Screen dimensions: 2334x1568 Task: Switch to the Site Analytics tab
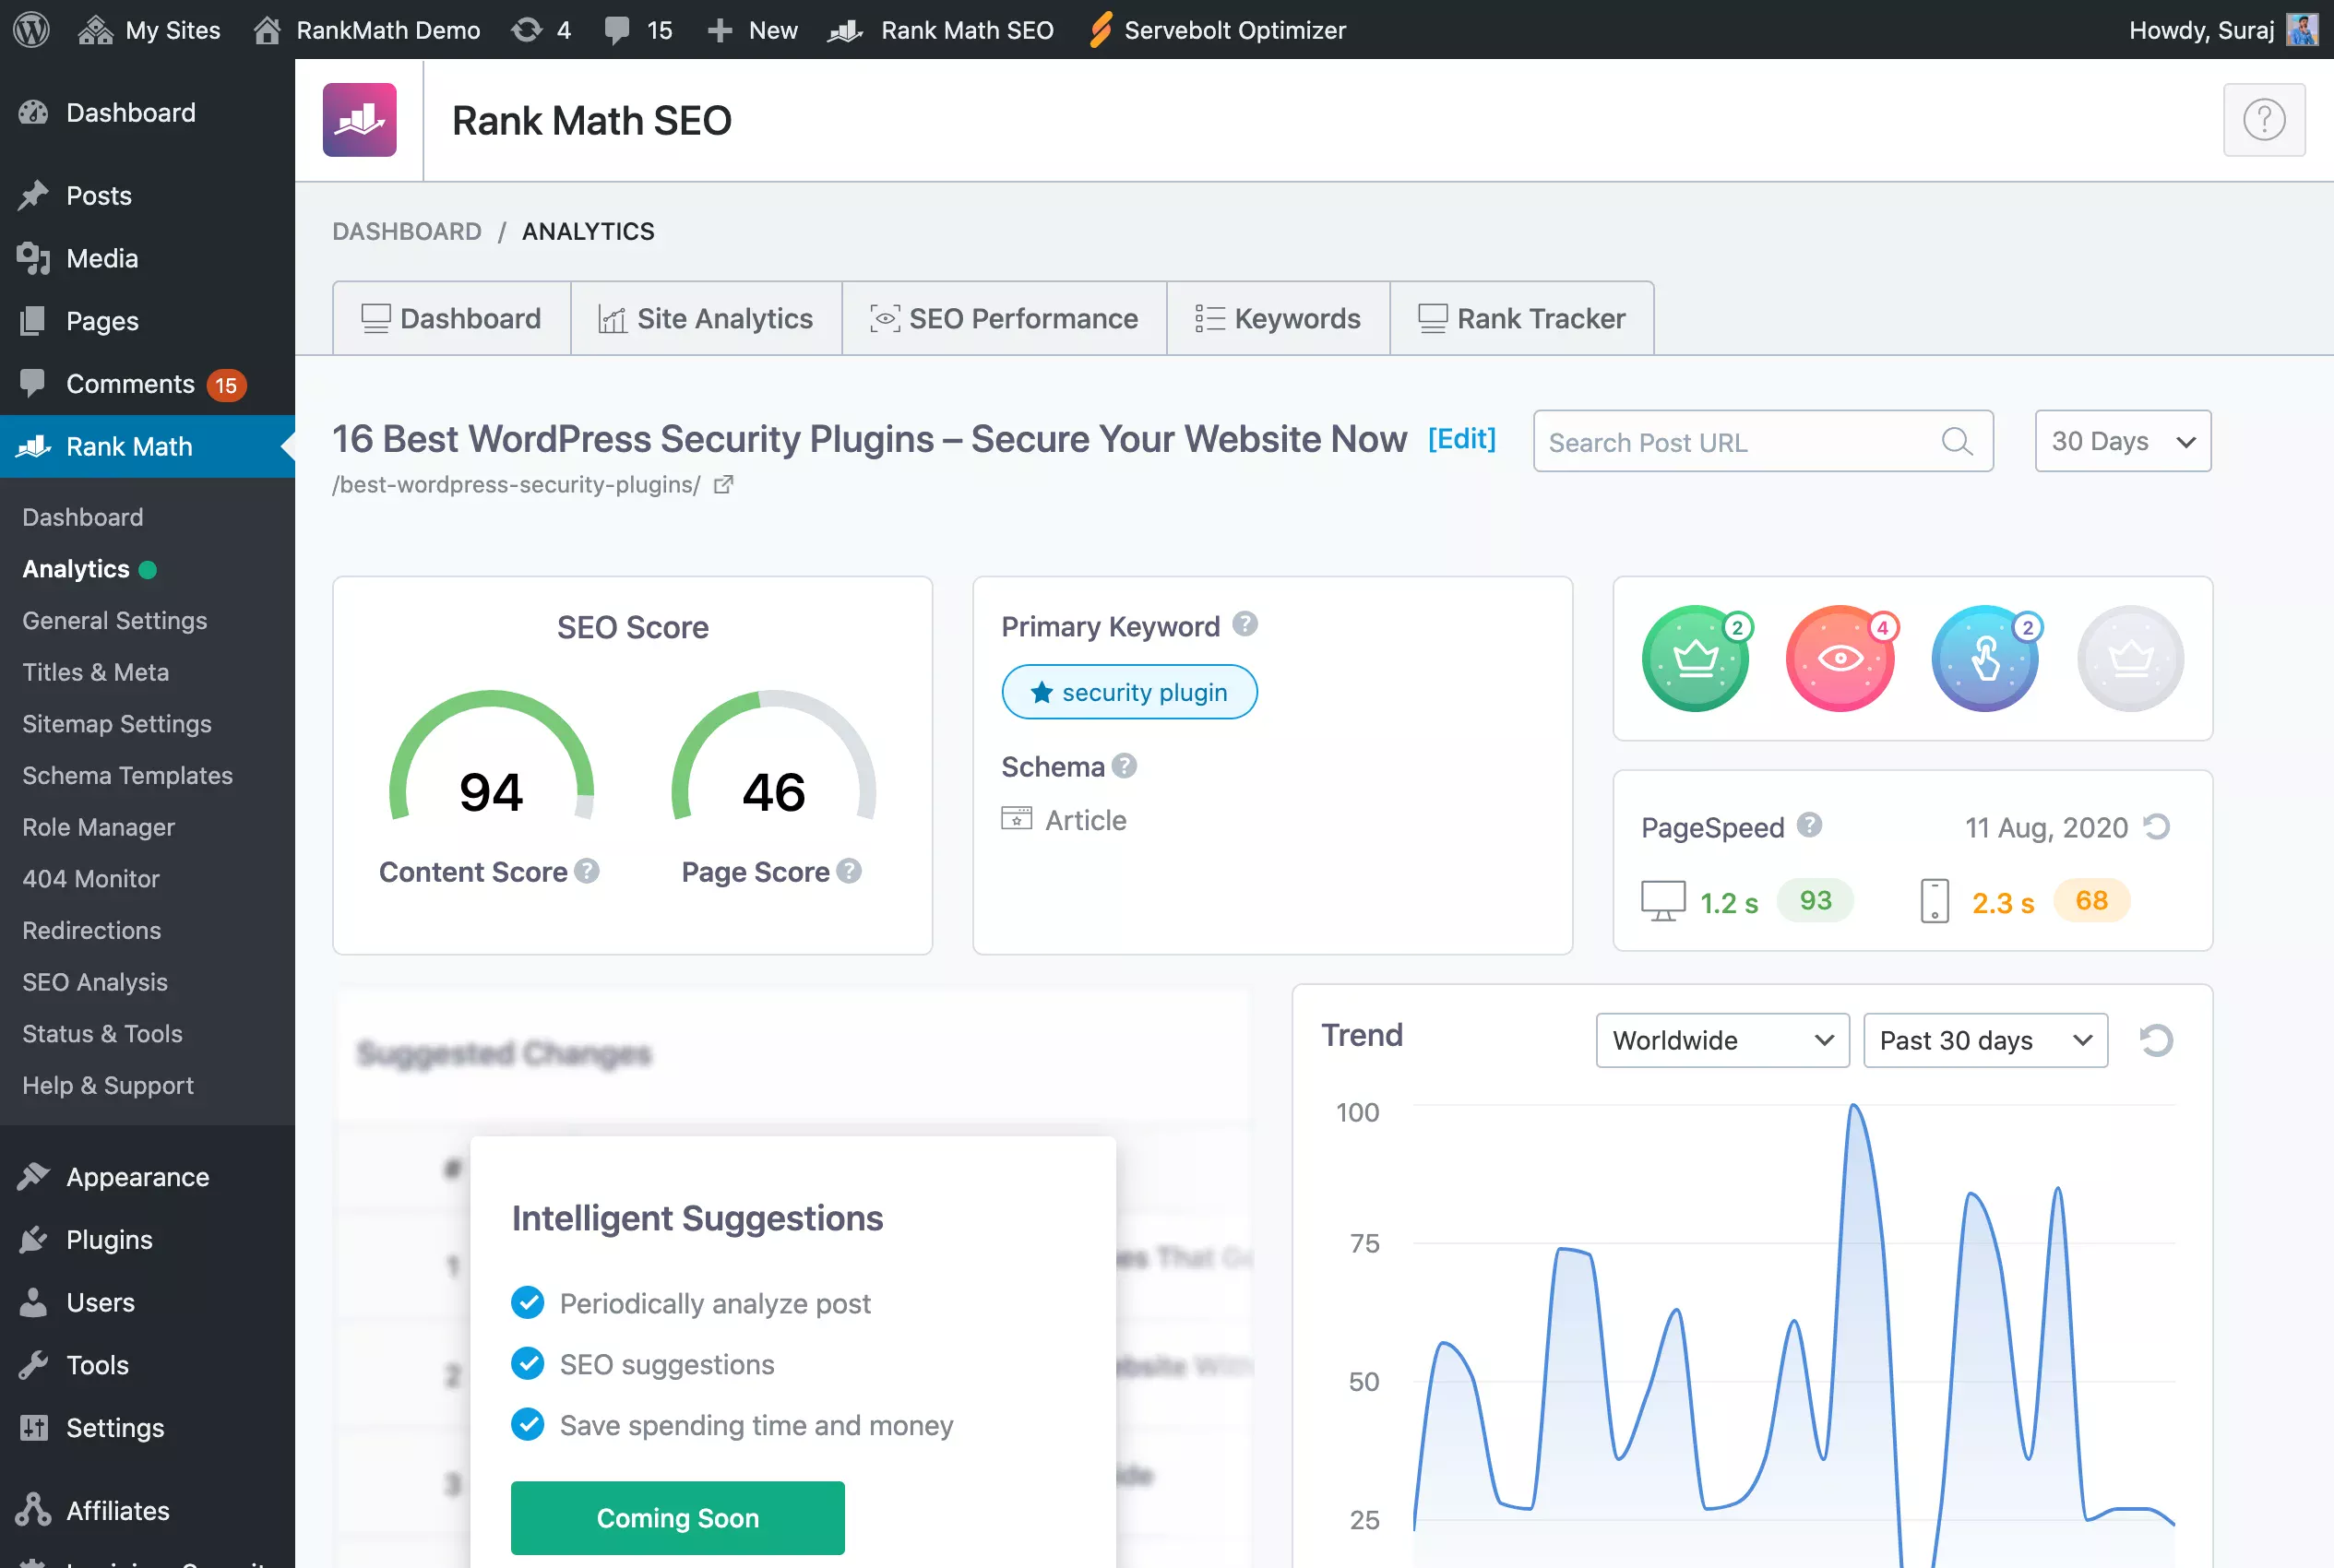pos(706,318)
